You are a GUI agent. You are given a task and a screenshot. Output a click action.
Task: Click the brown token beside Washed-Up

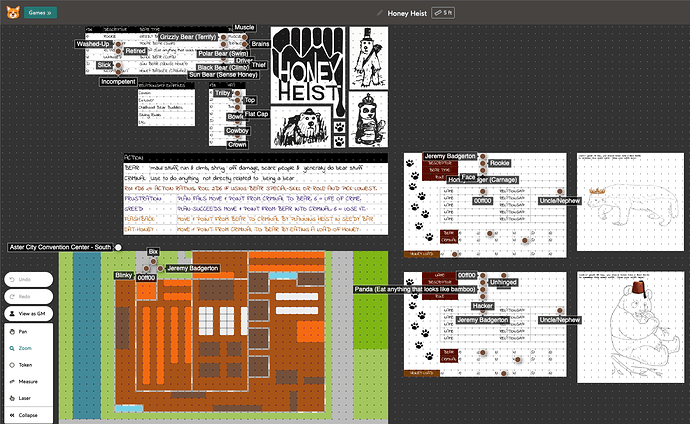118,44
